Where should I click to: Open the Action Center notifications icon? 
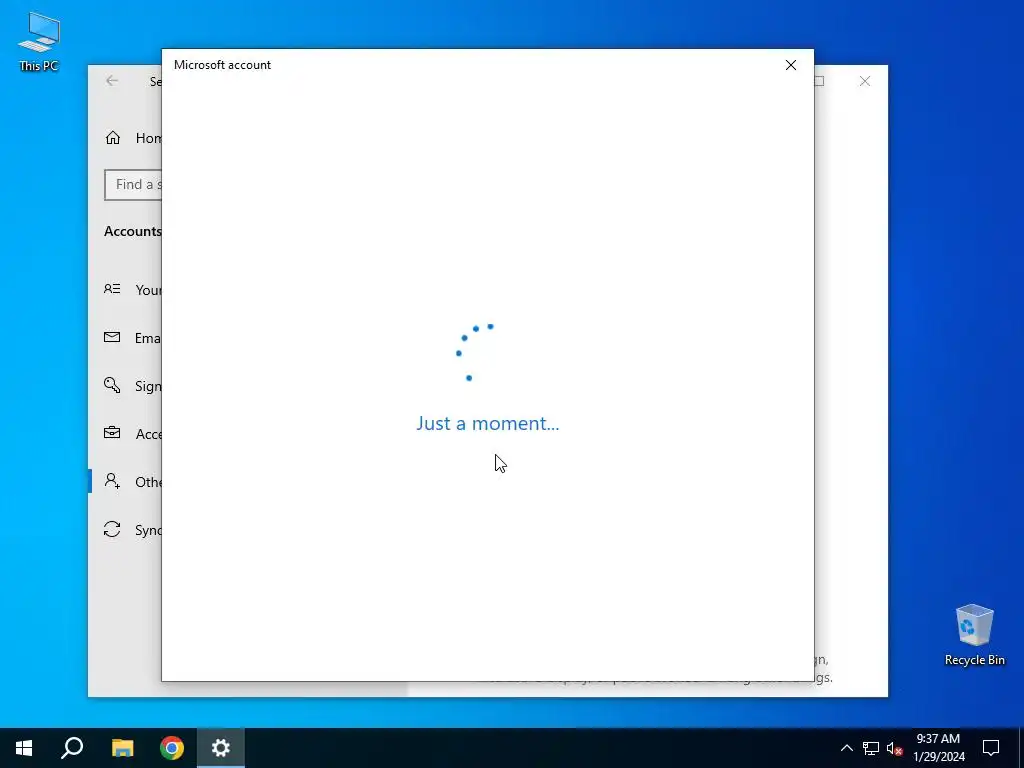(991, 748)
